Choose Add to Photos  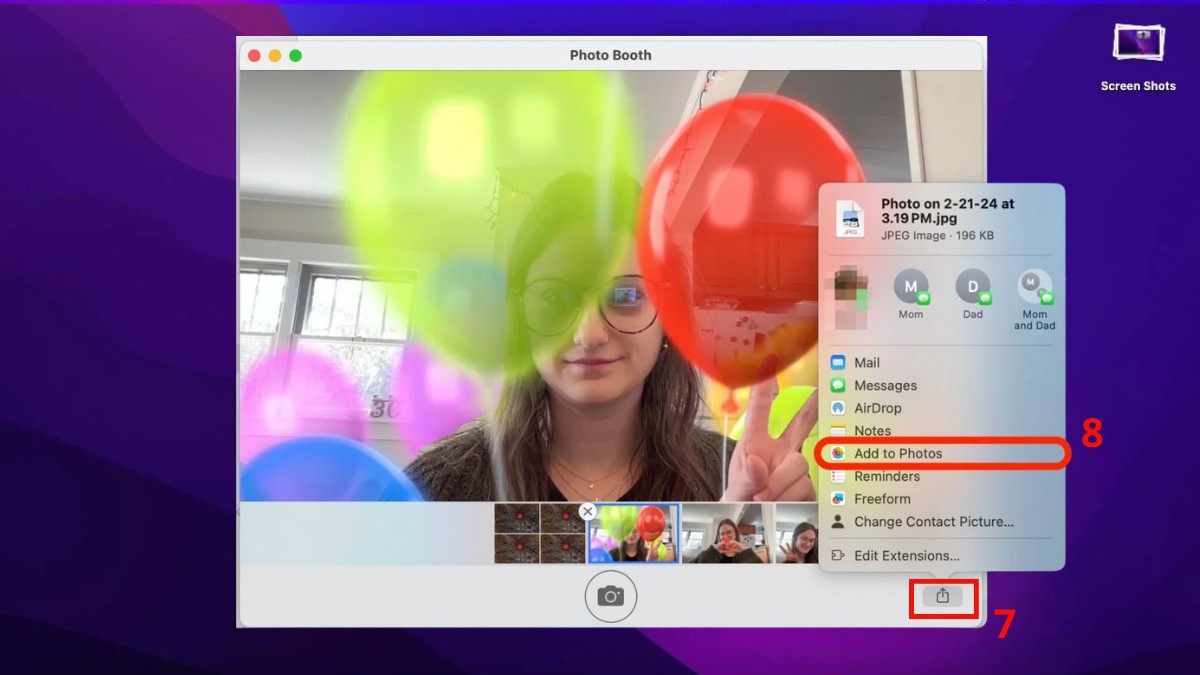point(942,453)
